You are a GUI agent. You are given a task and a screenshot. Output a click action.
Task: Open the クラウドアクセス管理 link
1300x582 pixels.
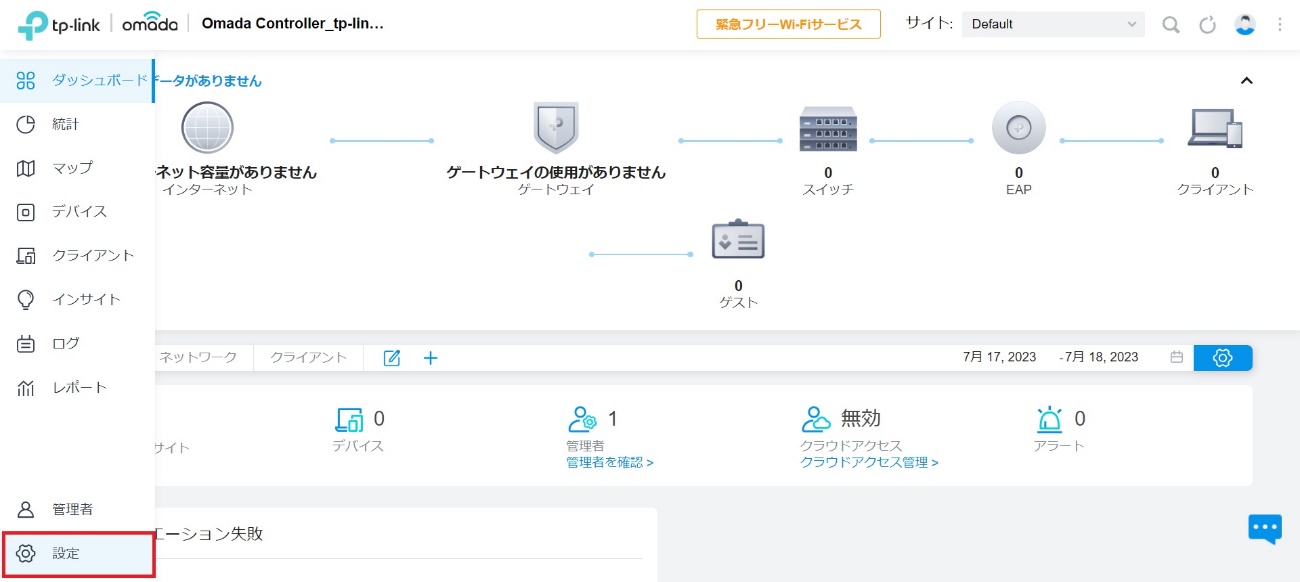[869, 463]
